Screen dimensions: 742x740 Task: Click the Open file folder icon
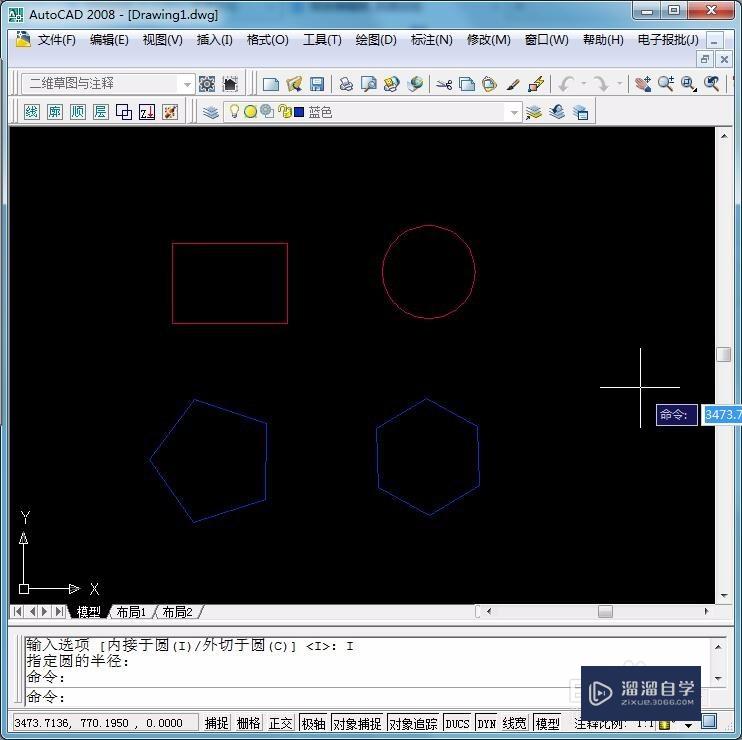[294, 84]
